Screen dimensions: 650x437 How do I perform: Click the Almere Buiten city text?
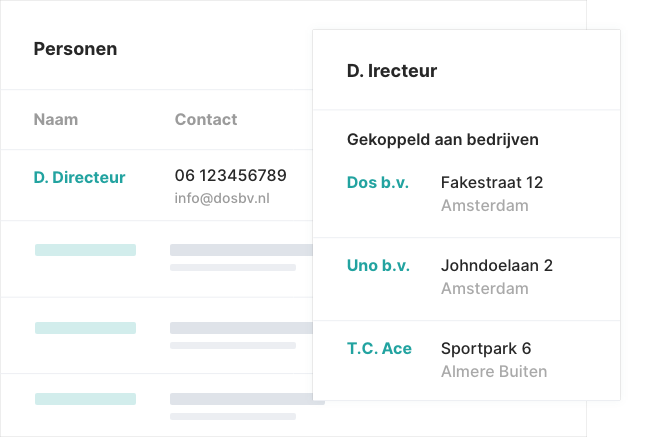coord(493,372)
